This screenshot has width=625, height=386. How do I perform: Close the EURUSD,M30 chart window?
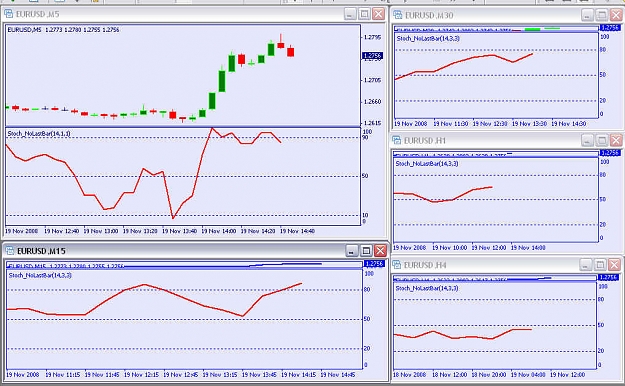coord(616,15)
